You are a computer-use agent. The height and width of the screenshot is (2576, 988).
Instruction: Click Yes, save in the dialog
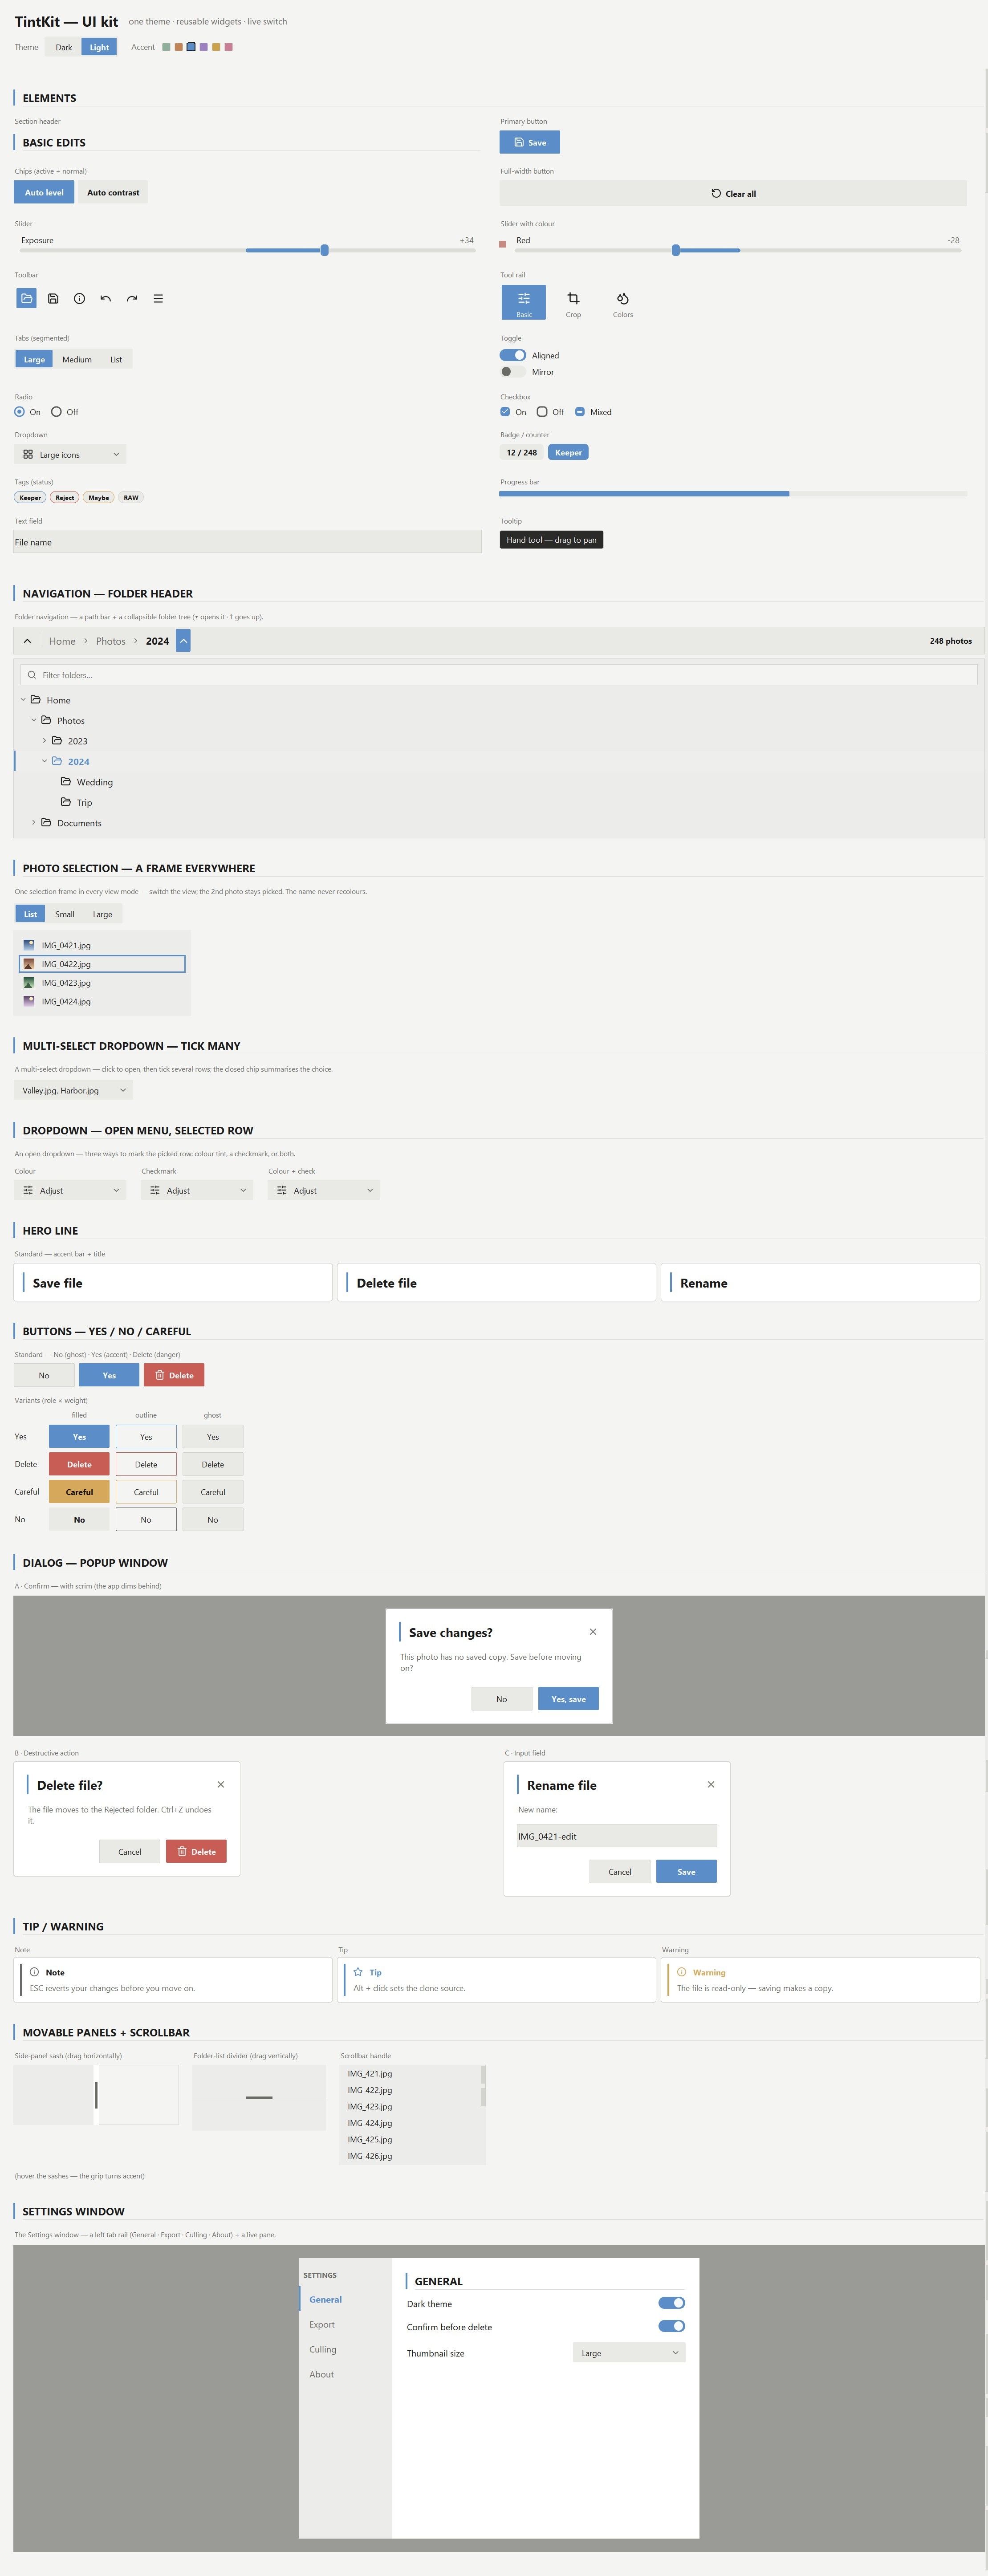pos(568,1698)
